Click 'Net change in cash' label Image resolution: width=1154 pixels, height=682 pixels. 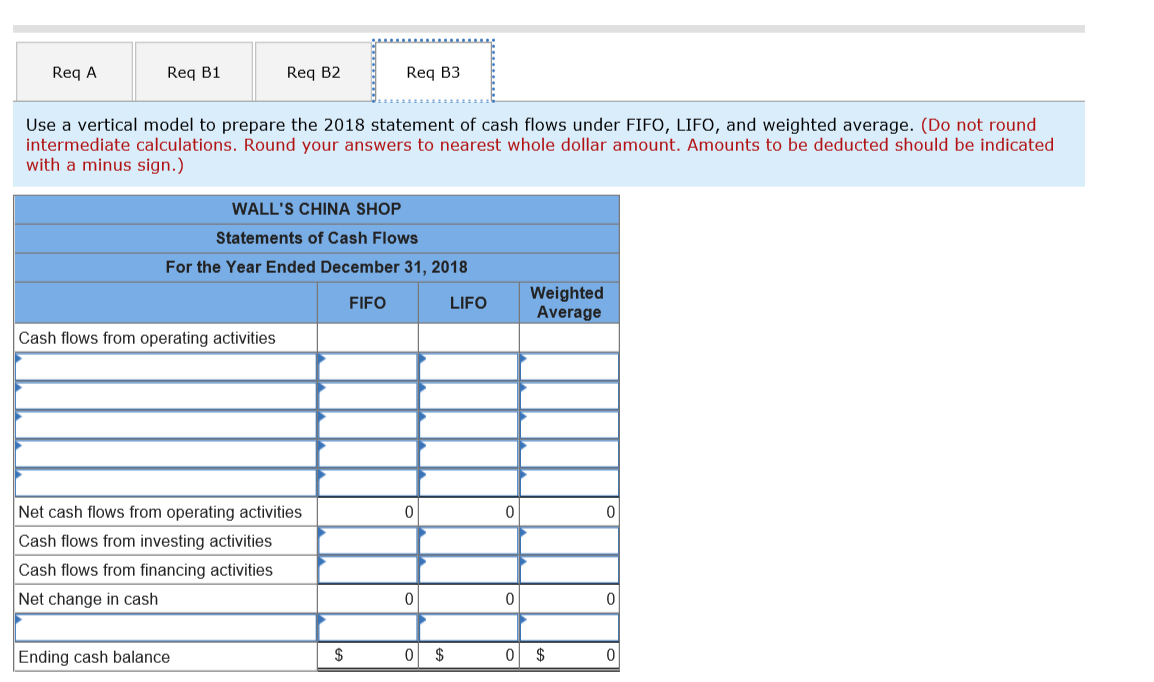88,599
